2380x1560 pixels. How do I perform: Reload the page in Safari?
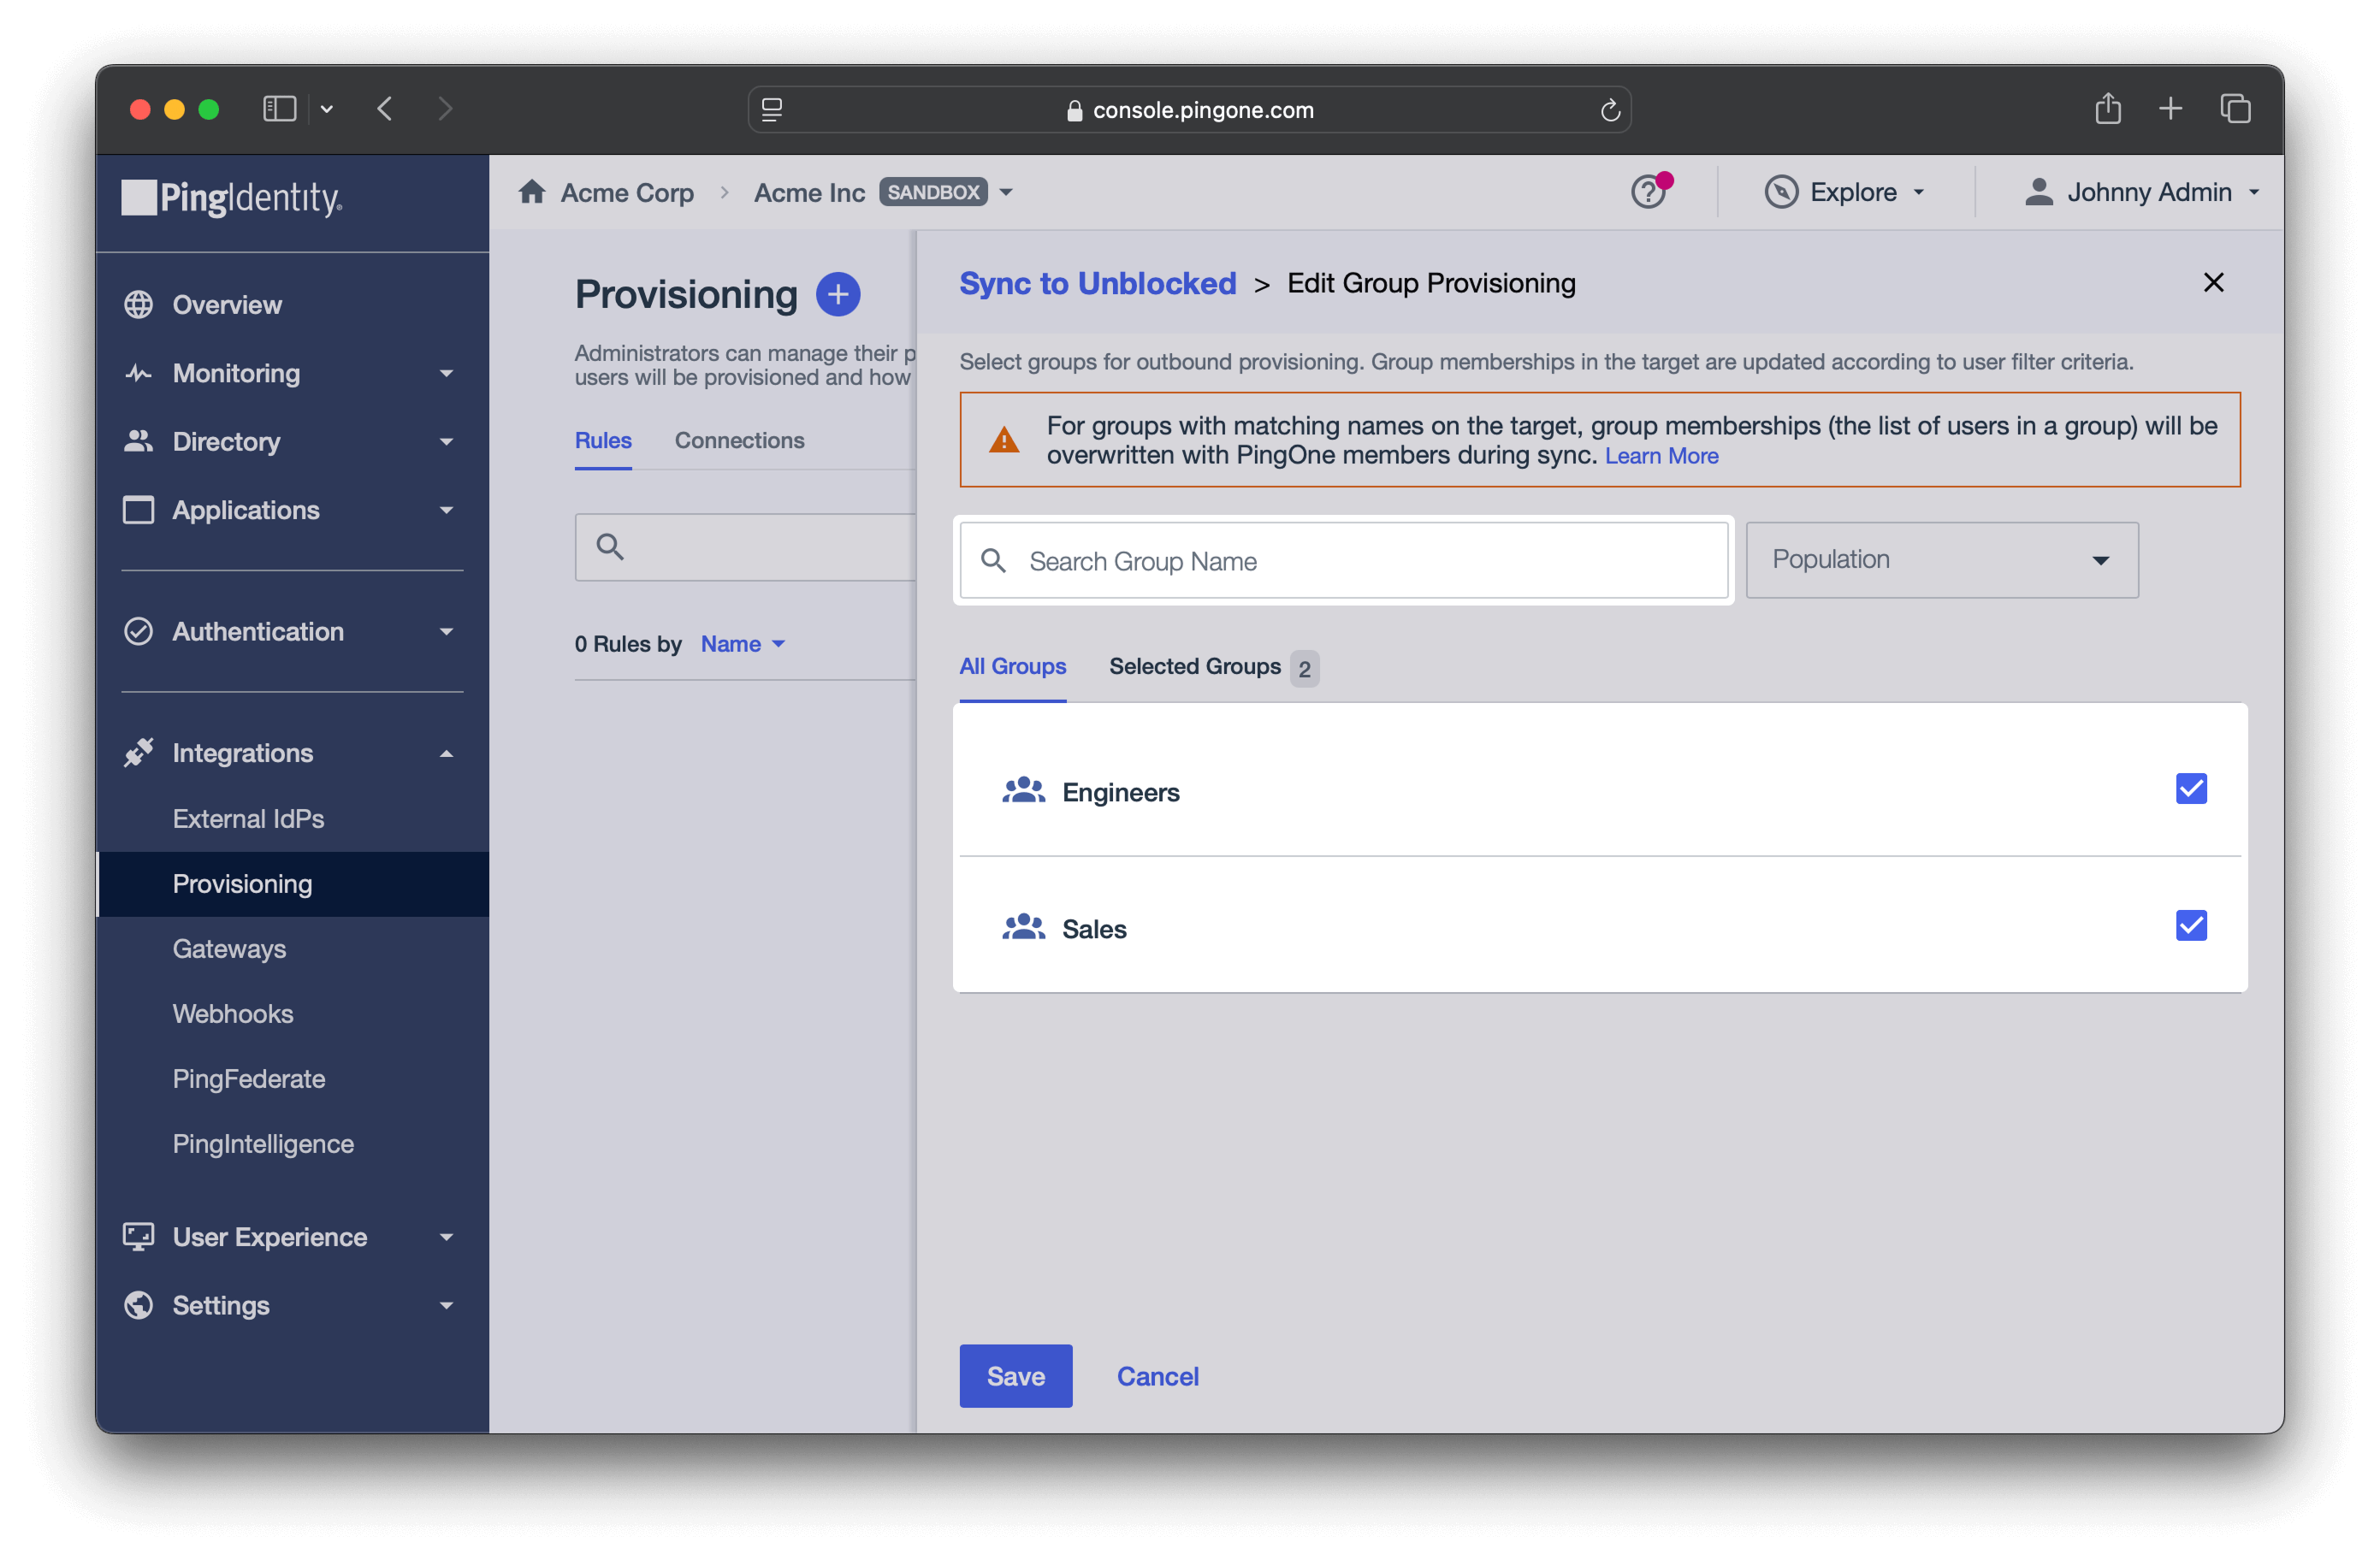(1610, 110)
